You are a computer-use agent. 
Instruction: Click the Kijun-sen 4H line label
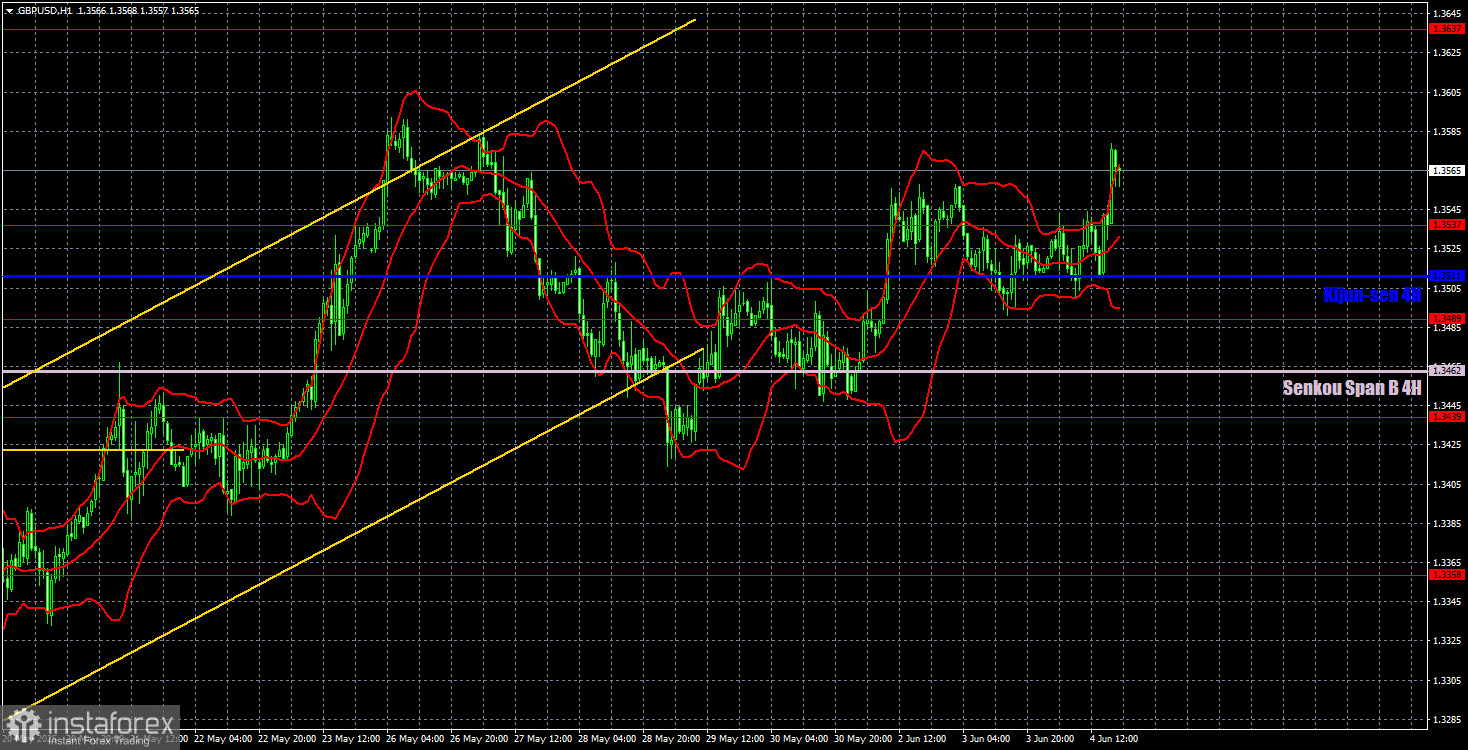point(1371,295)
